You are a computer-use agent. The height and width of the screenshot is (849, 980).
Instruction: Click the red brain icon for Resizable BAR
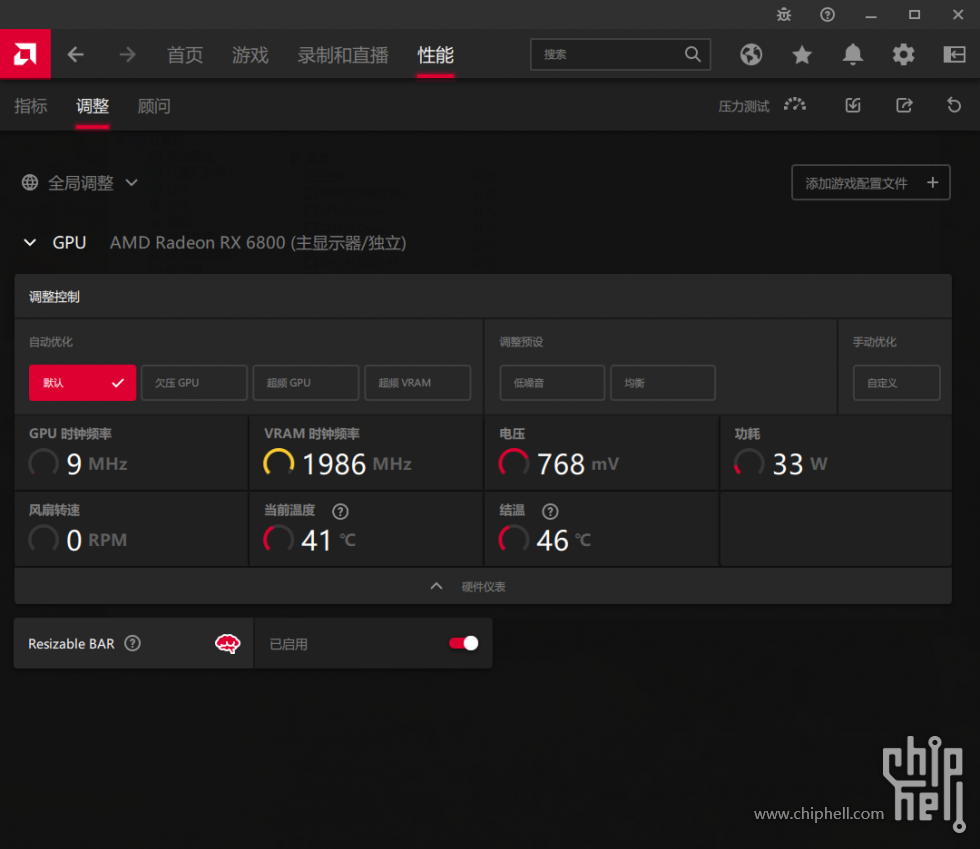(228, 643)
